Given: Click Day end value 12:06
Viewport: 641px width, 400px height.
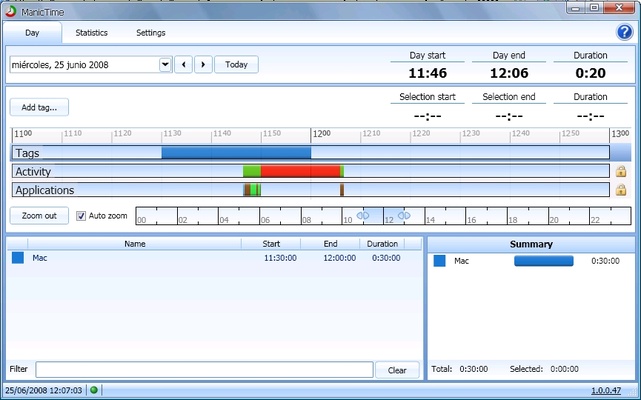Looking at the screenshot, I should (509, 73).
